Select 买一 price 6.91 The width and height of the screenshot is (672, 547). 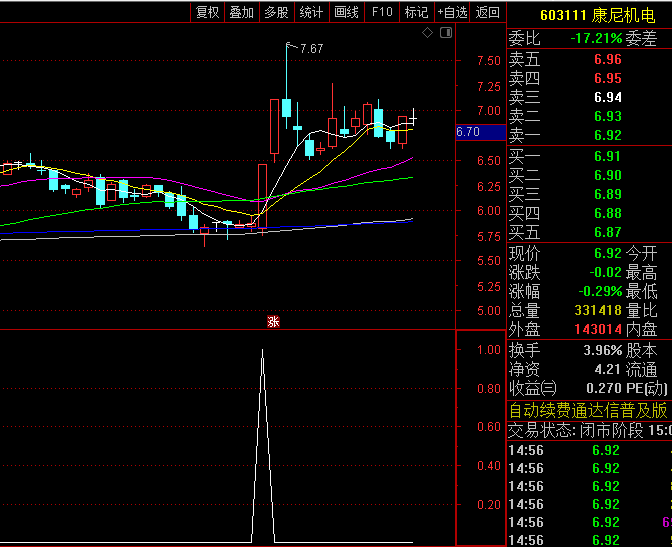(x=608, y=156)
